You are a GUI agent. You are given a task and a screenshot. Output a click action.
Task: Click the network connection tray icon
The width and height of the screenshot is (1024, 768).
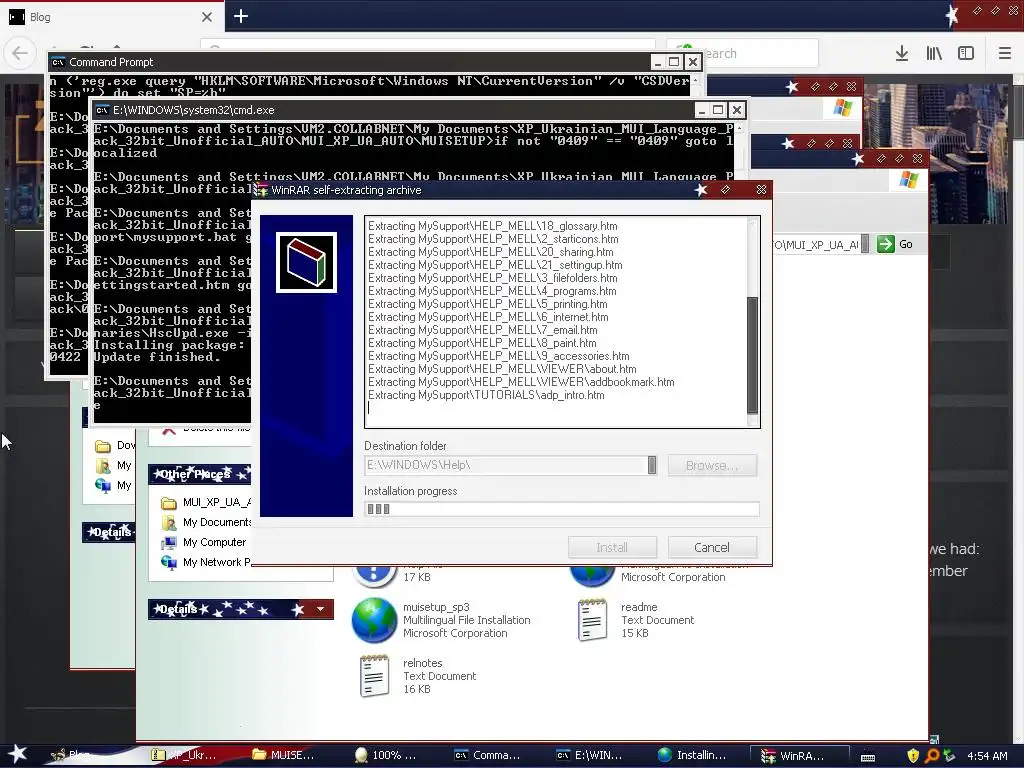950,756
